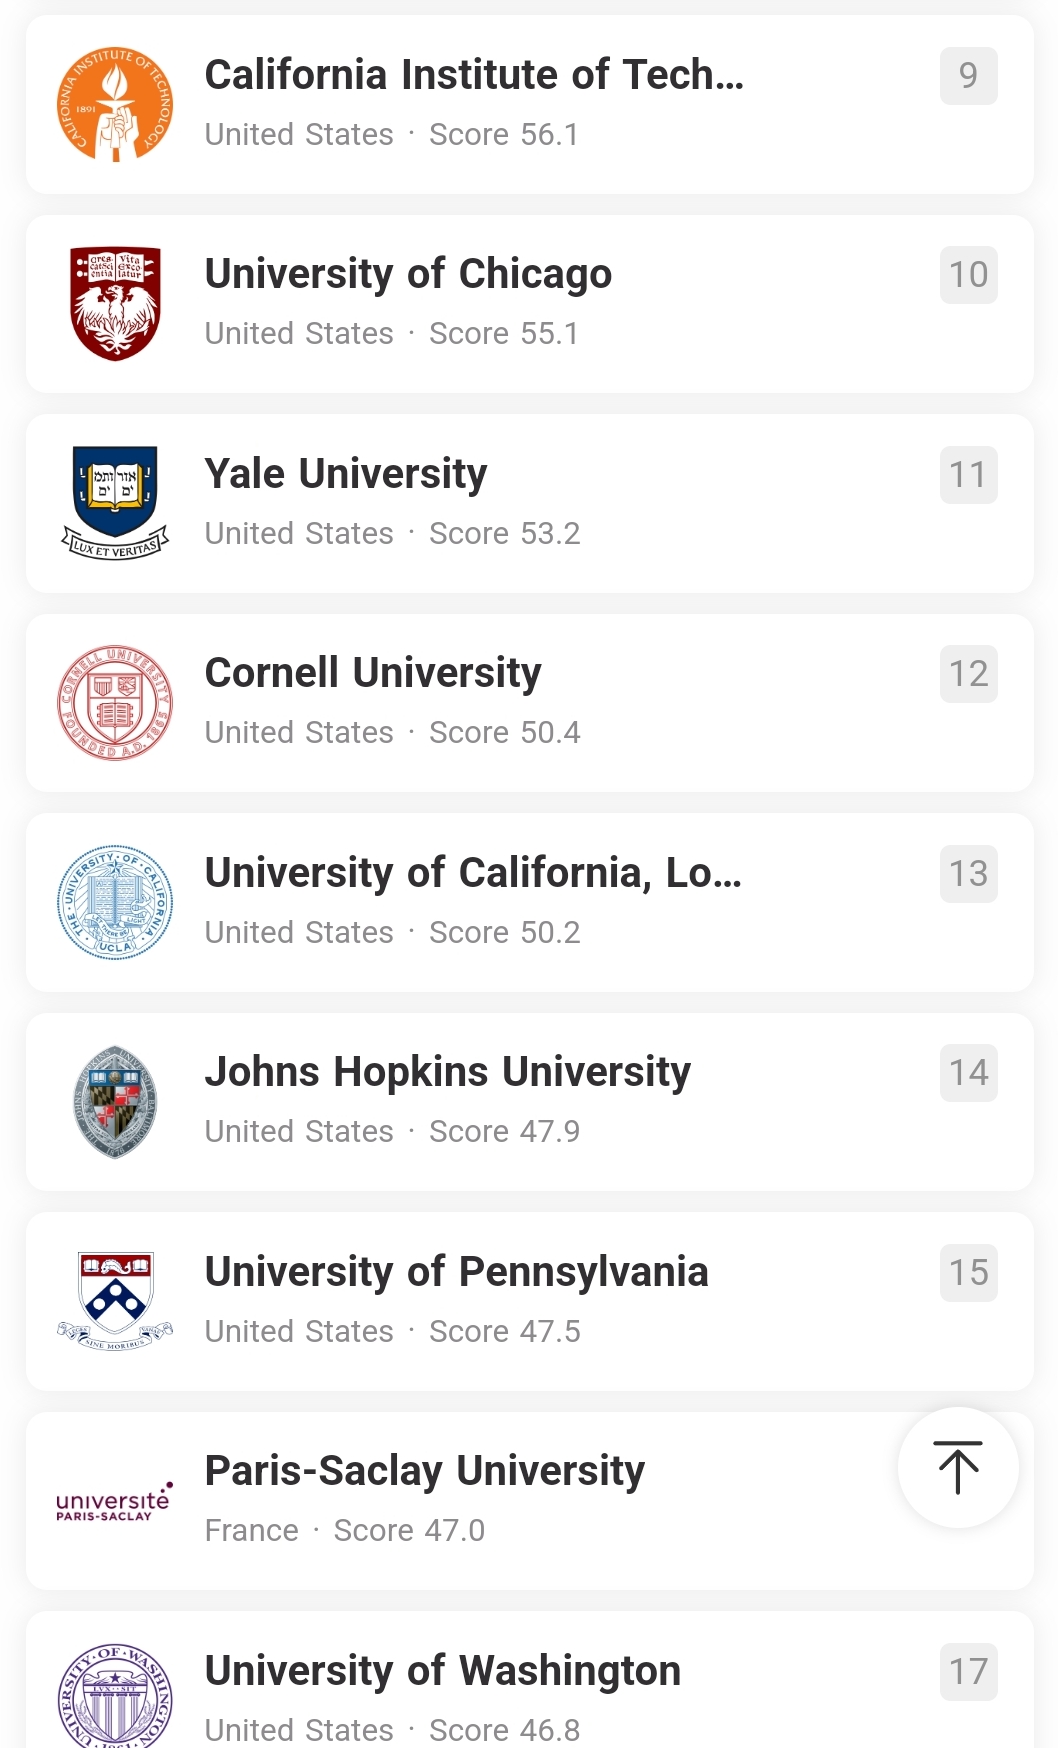Image resolution: width=1058 pixels, height=1748 pixels.
Task: Click the rank 13 badge beside UCLA
Action: (968, 873)
